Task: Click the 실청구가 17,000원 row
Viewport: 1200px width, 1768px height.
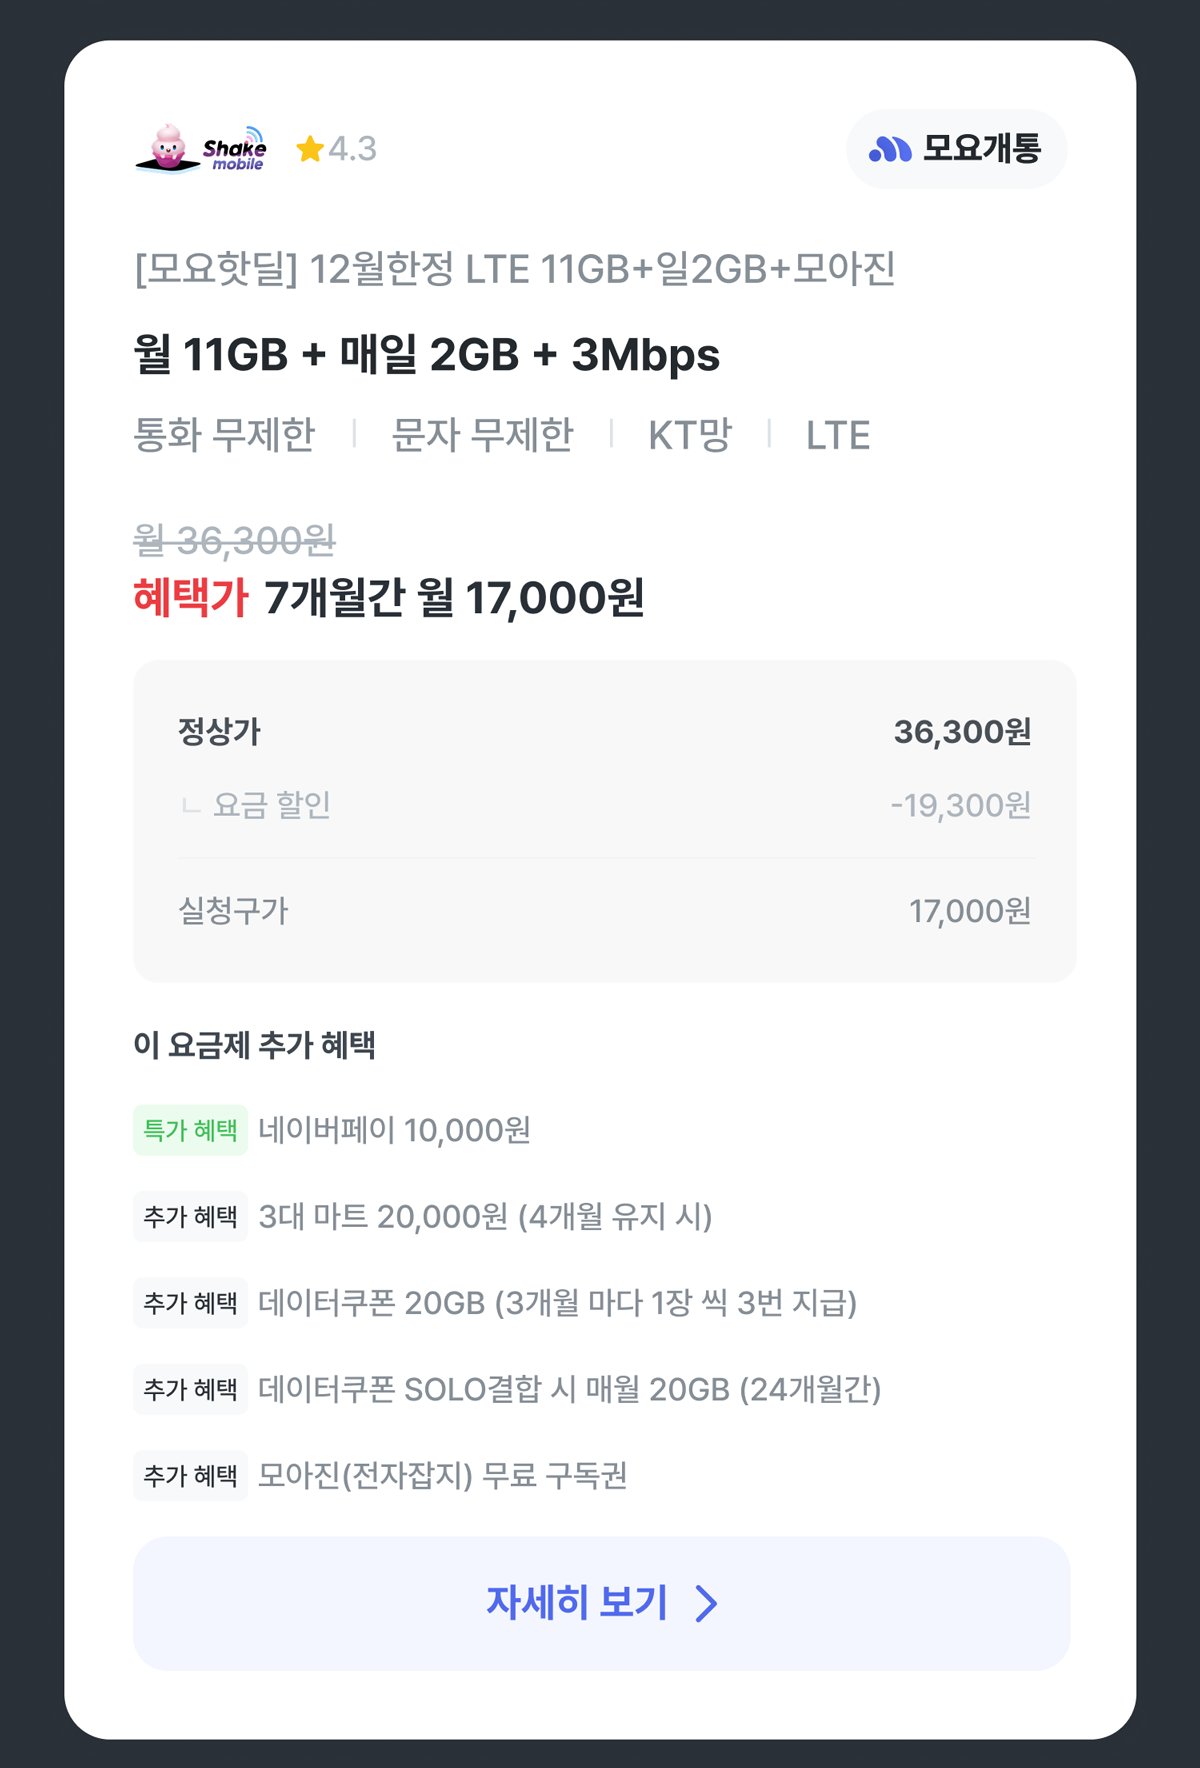Action: (604, 911)
